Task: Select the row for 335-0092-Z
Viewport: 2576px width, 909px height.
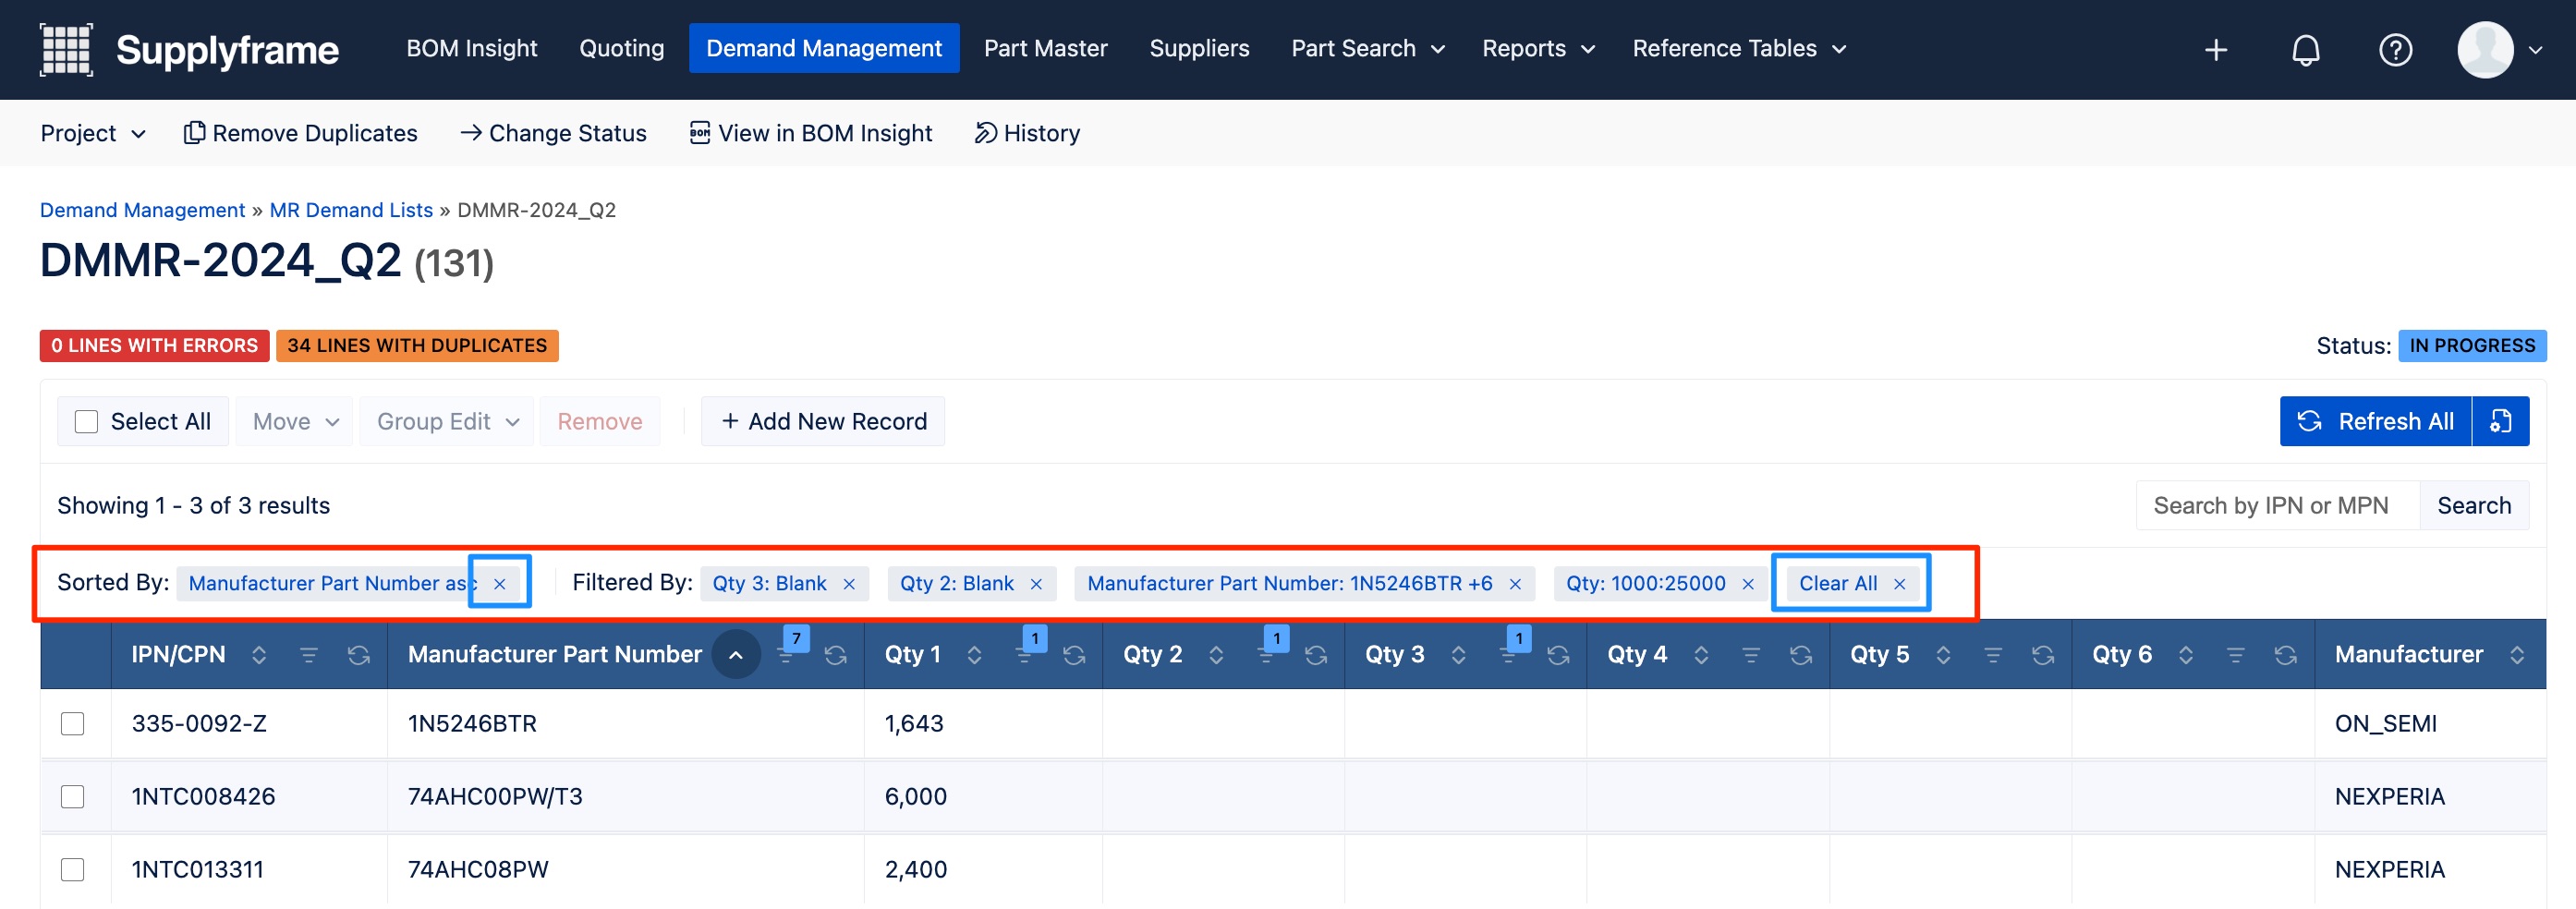Action: 73,724
